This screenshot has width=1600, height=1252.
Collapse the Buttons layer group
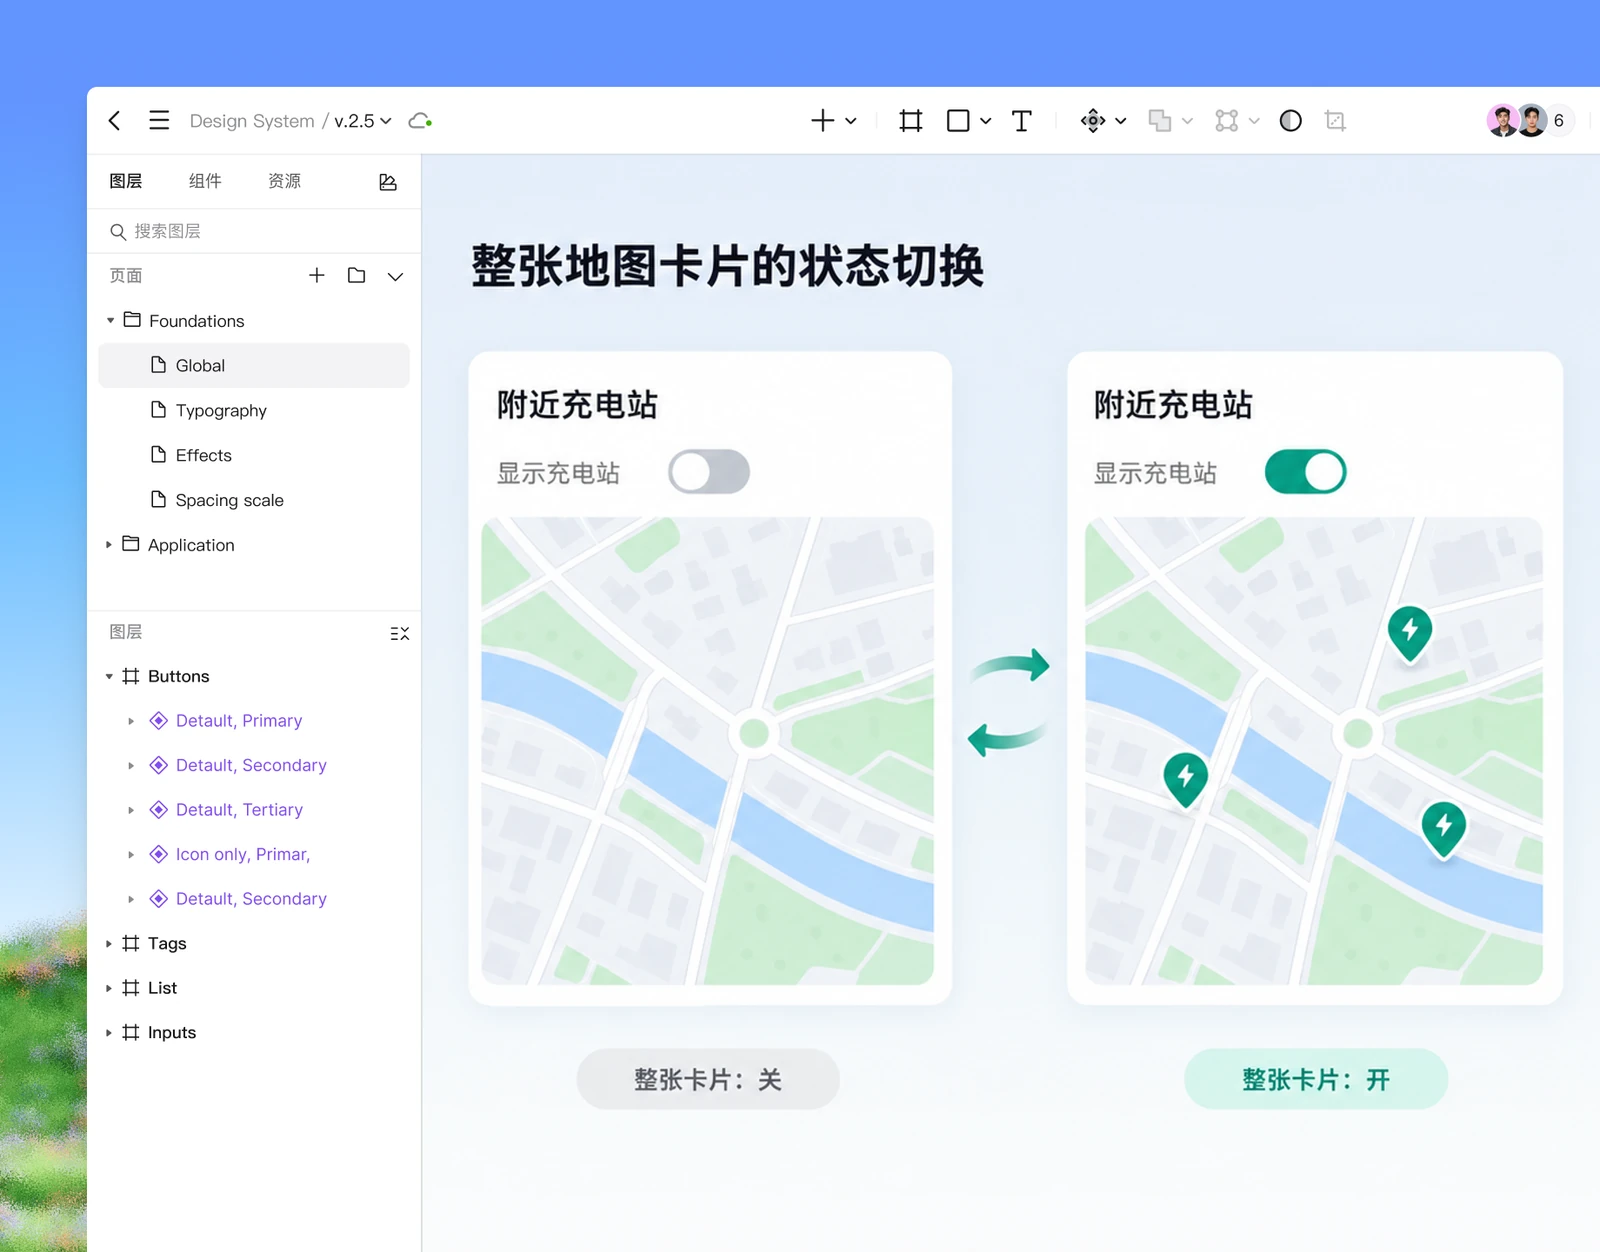click(x=109, y=676)
